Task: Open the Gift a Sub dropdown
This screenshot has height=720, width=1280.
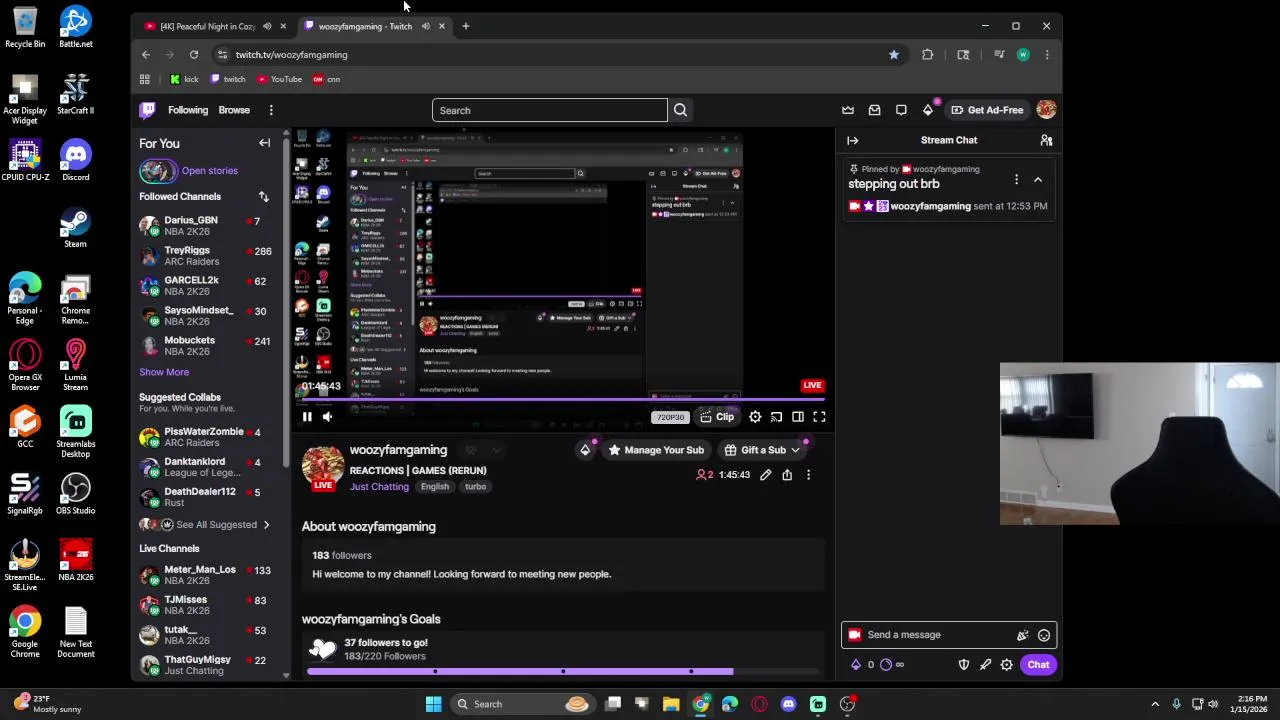Action: [x=763, y=450]
